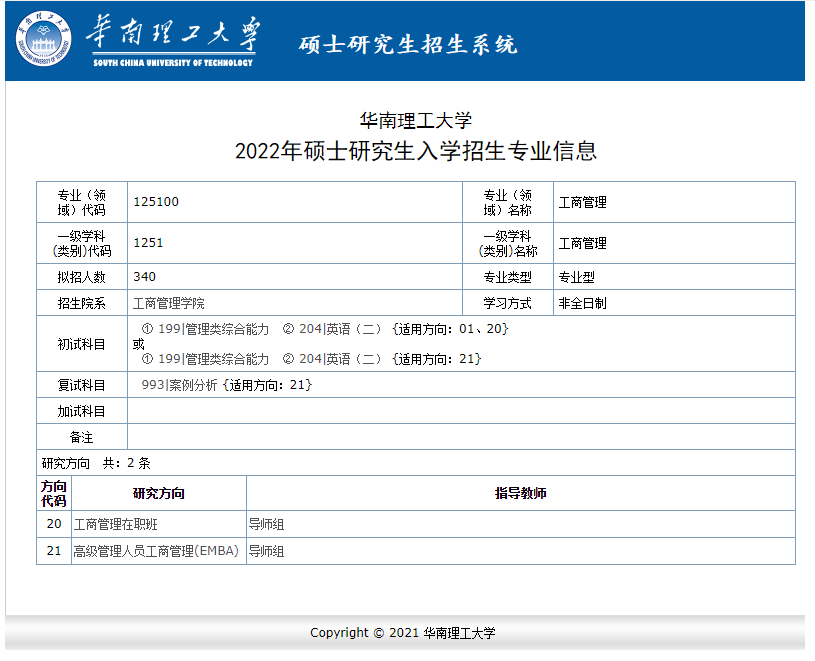This screenshot has height=661, width=815.
Task: Click the 拟招人数 label cell
Action: point(82,277)
